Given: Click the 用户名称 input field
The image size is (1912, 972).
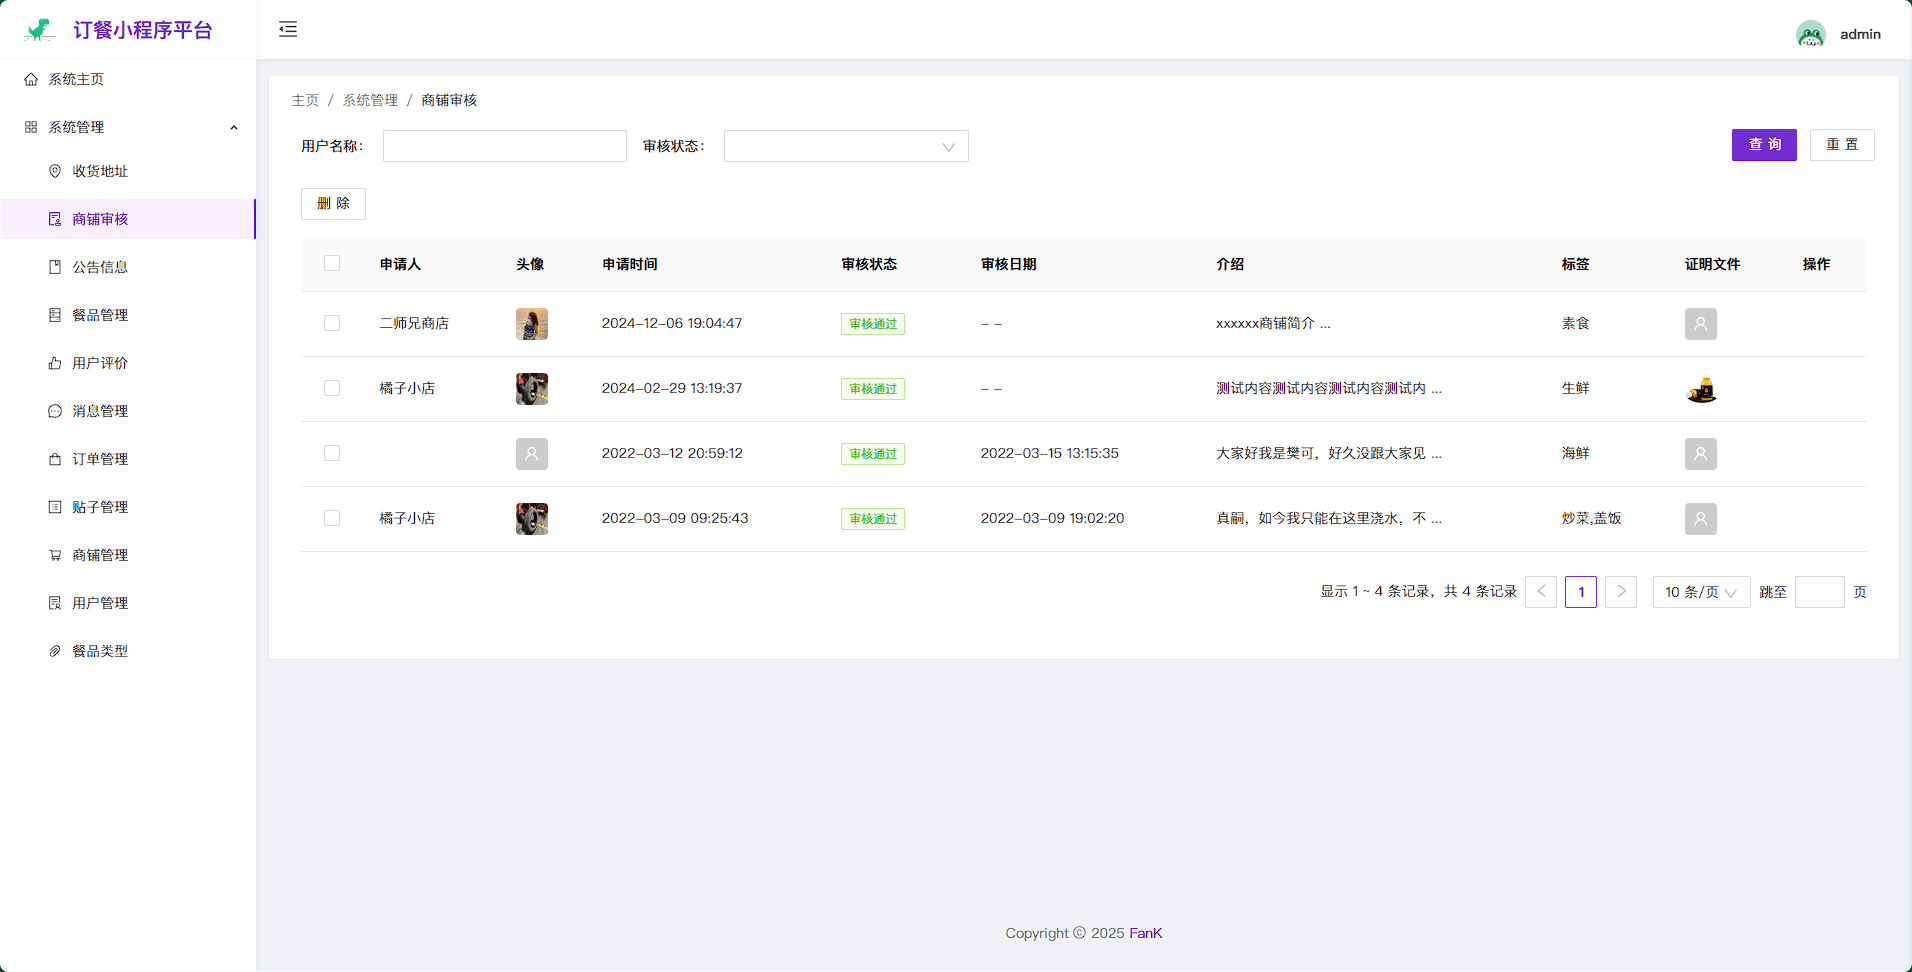Looking at the screenshot, I should pyautogui.click(x=504, y=146).
